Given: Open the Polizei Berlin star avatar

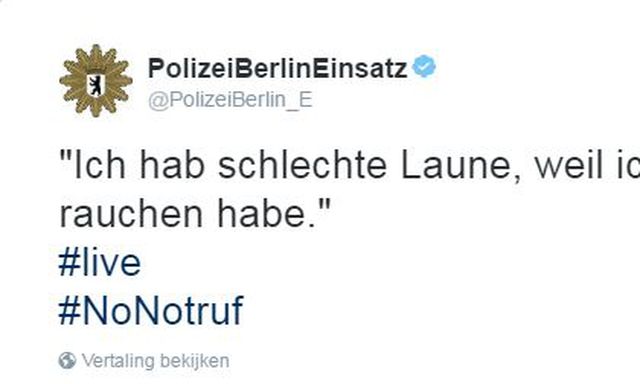Looking at the screenshot, I should pos(96,81).
